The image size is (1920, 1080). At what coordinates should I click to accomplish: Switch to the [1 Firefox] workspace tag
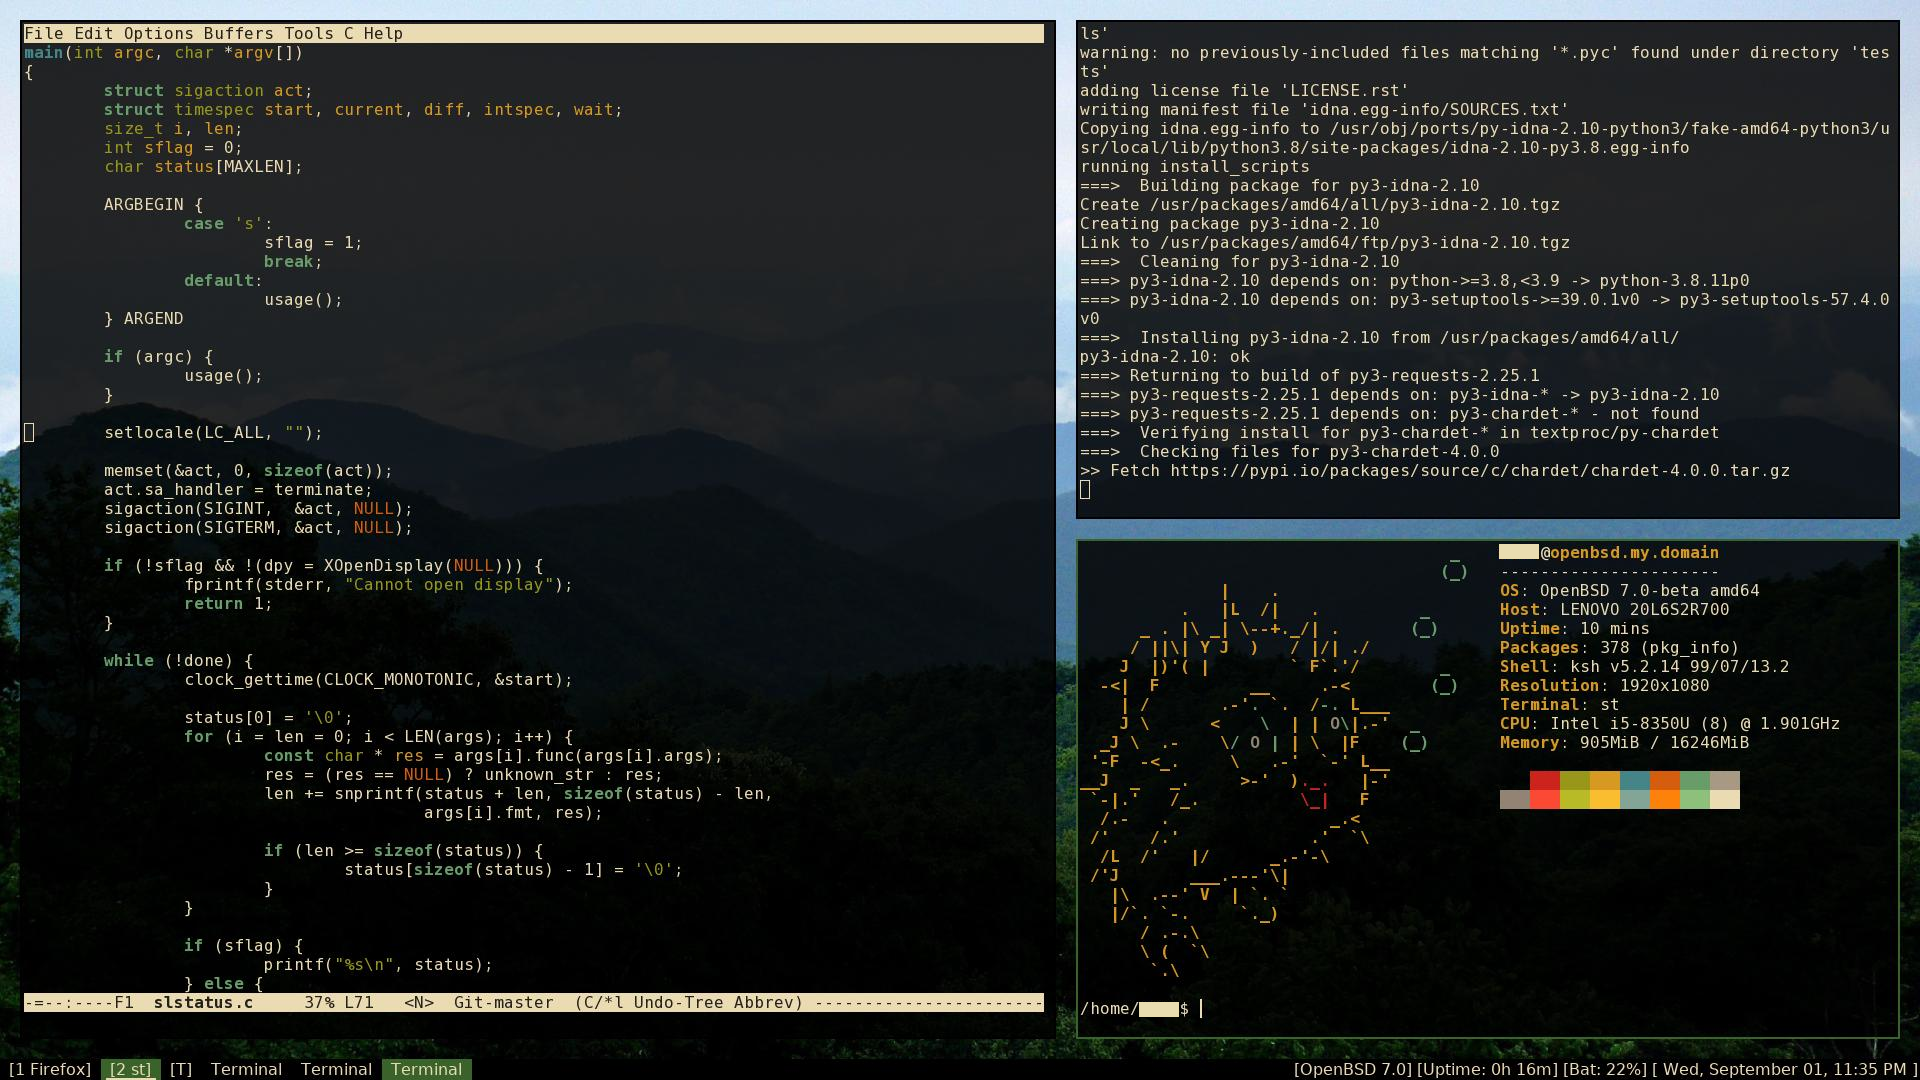tap(50, 1069)
